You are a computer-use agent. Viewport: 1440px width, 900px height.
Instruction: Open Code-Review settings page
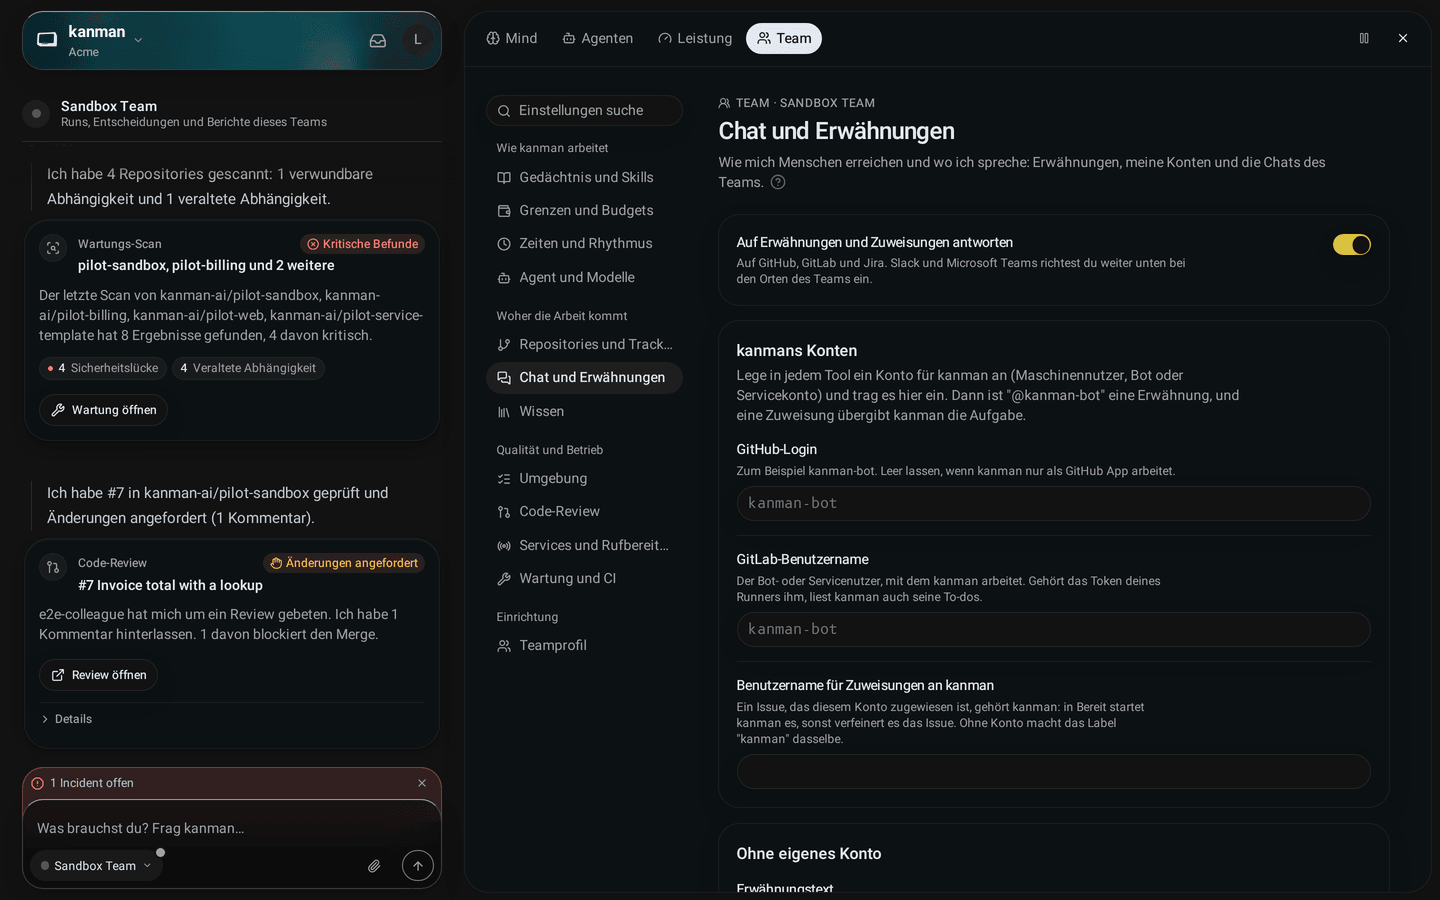pyautogui.click(x=584, y=511)
